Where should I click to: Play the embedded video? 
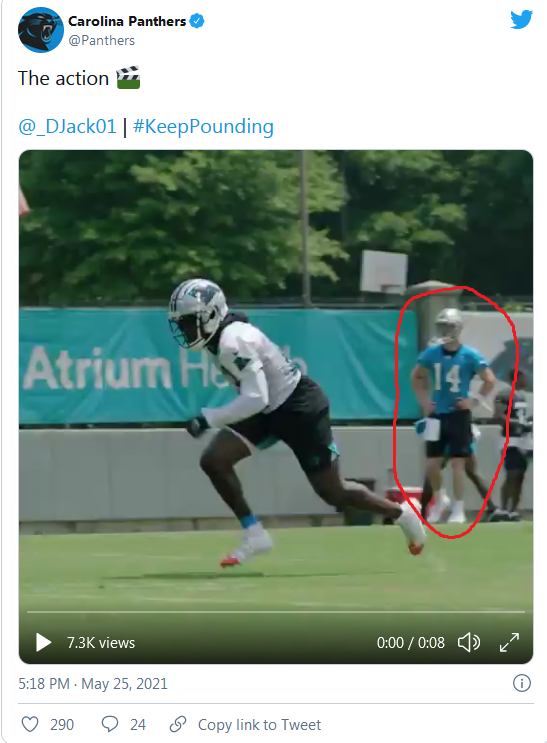click(43, 643)
